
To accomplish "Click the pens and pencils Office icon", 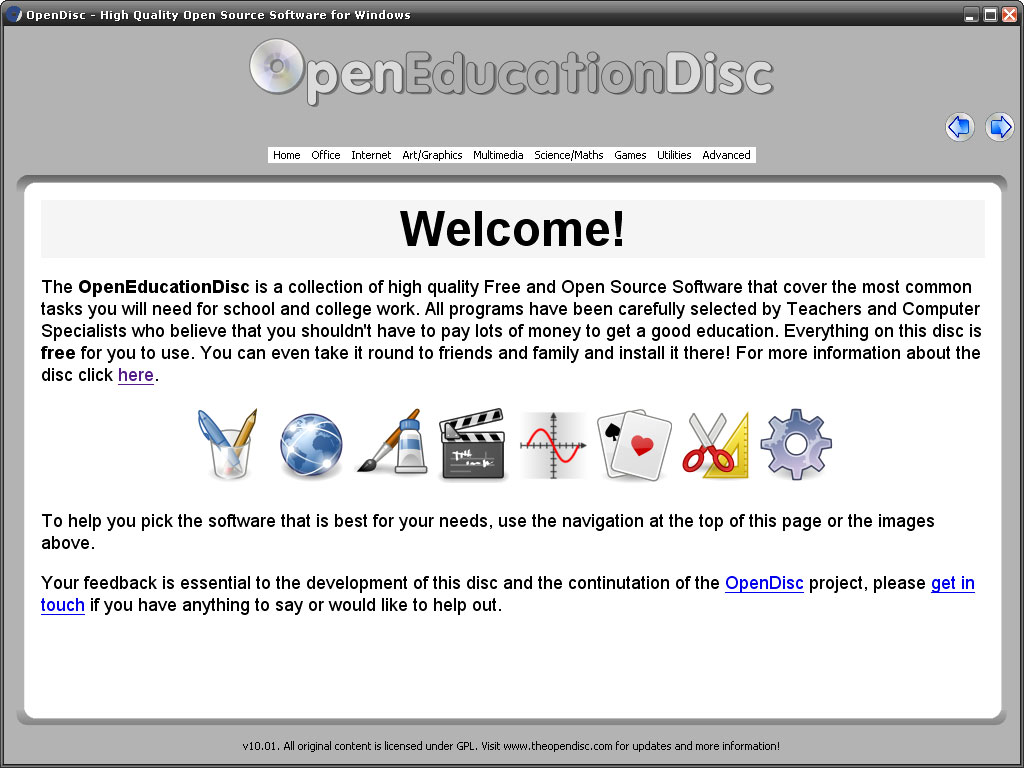I will coord(227,445).
